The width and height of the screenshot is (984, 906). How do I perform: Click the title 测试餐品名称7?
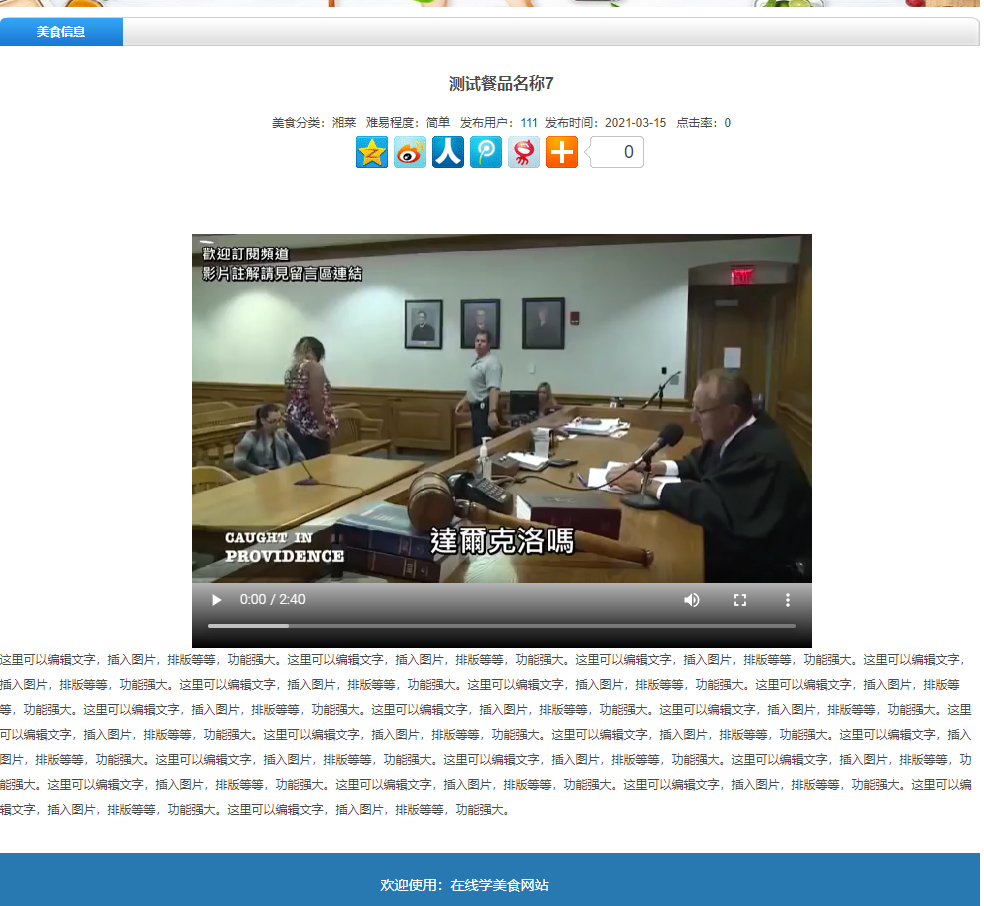pos(501,84)
